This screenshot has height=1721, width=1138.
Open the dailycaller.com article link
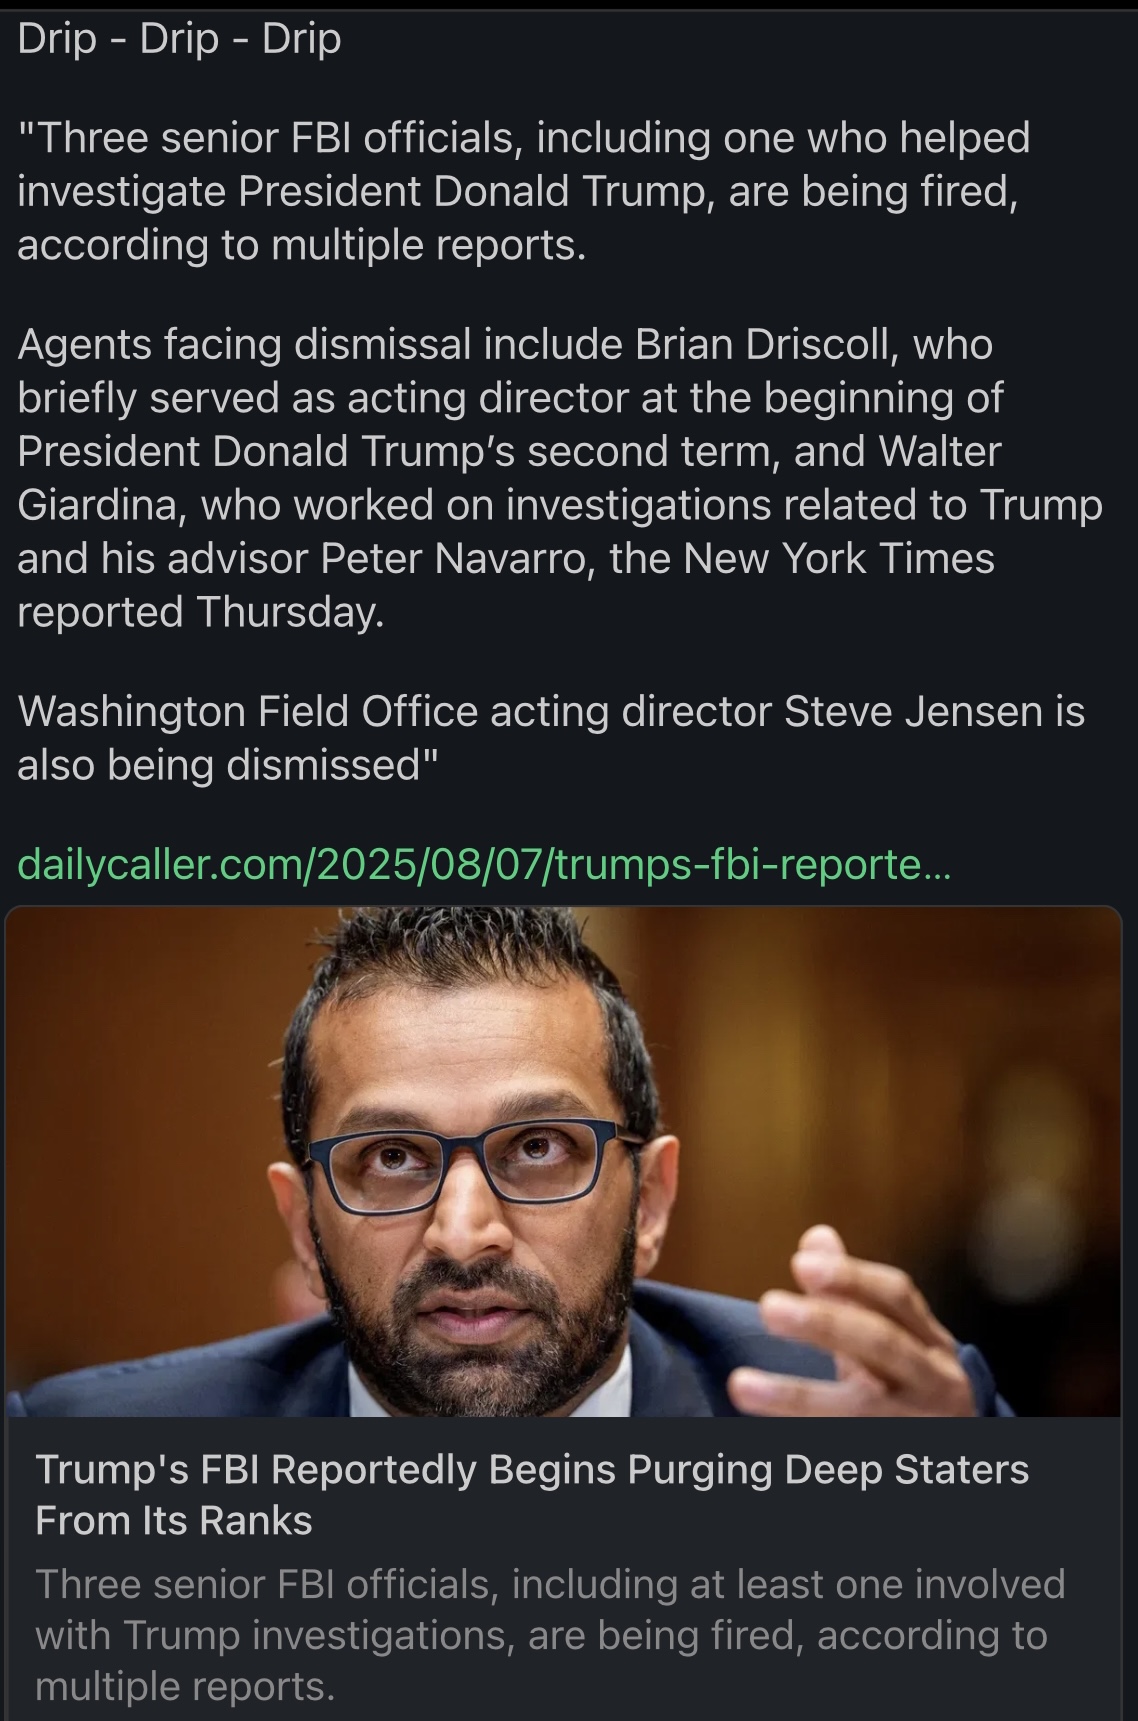click(x=484, y=863)
